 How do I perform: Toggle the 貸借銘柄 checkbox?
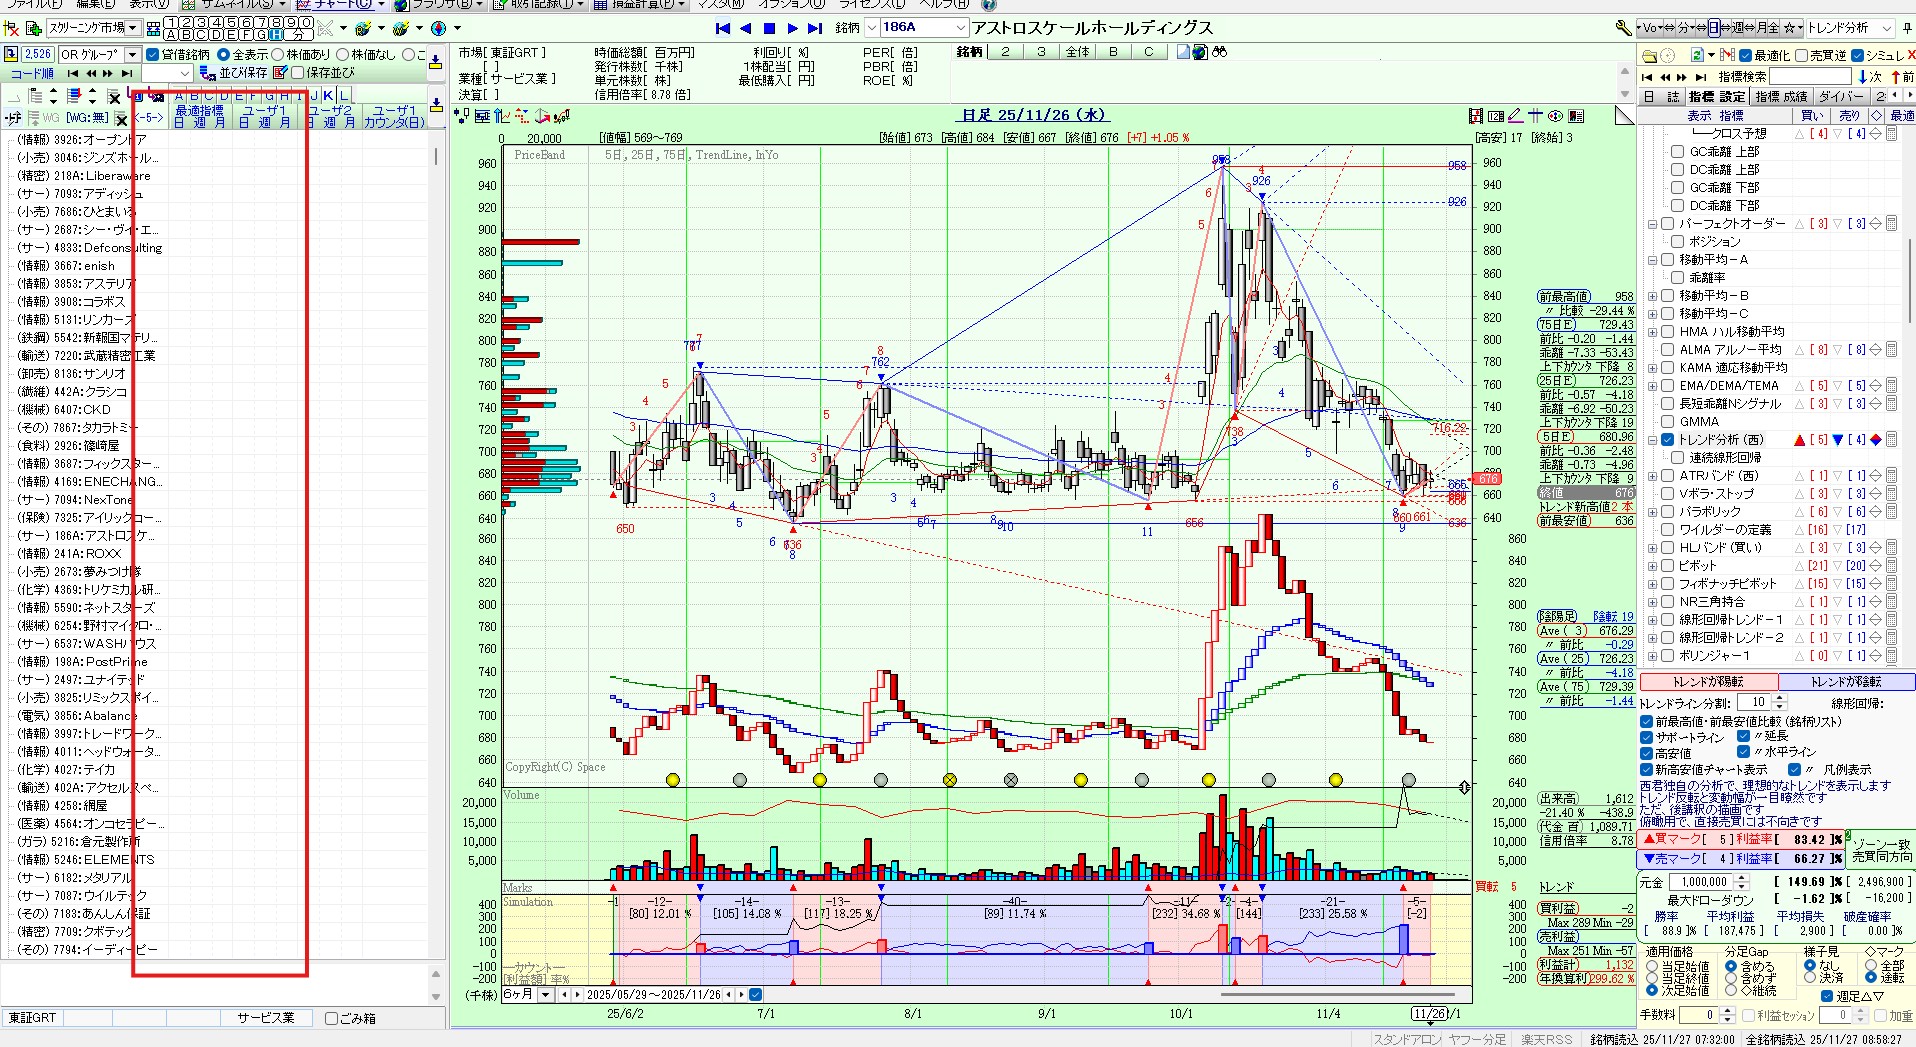click(x=153, y=55)
